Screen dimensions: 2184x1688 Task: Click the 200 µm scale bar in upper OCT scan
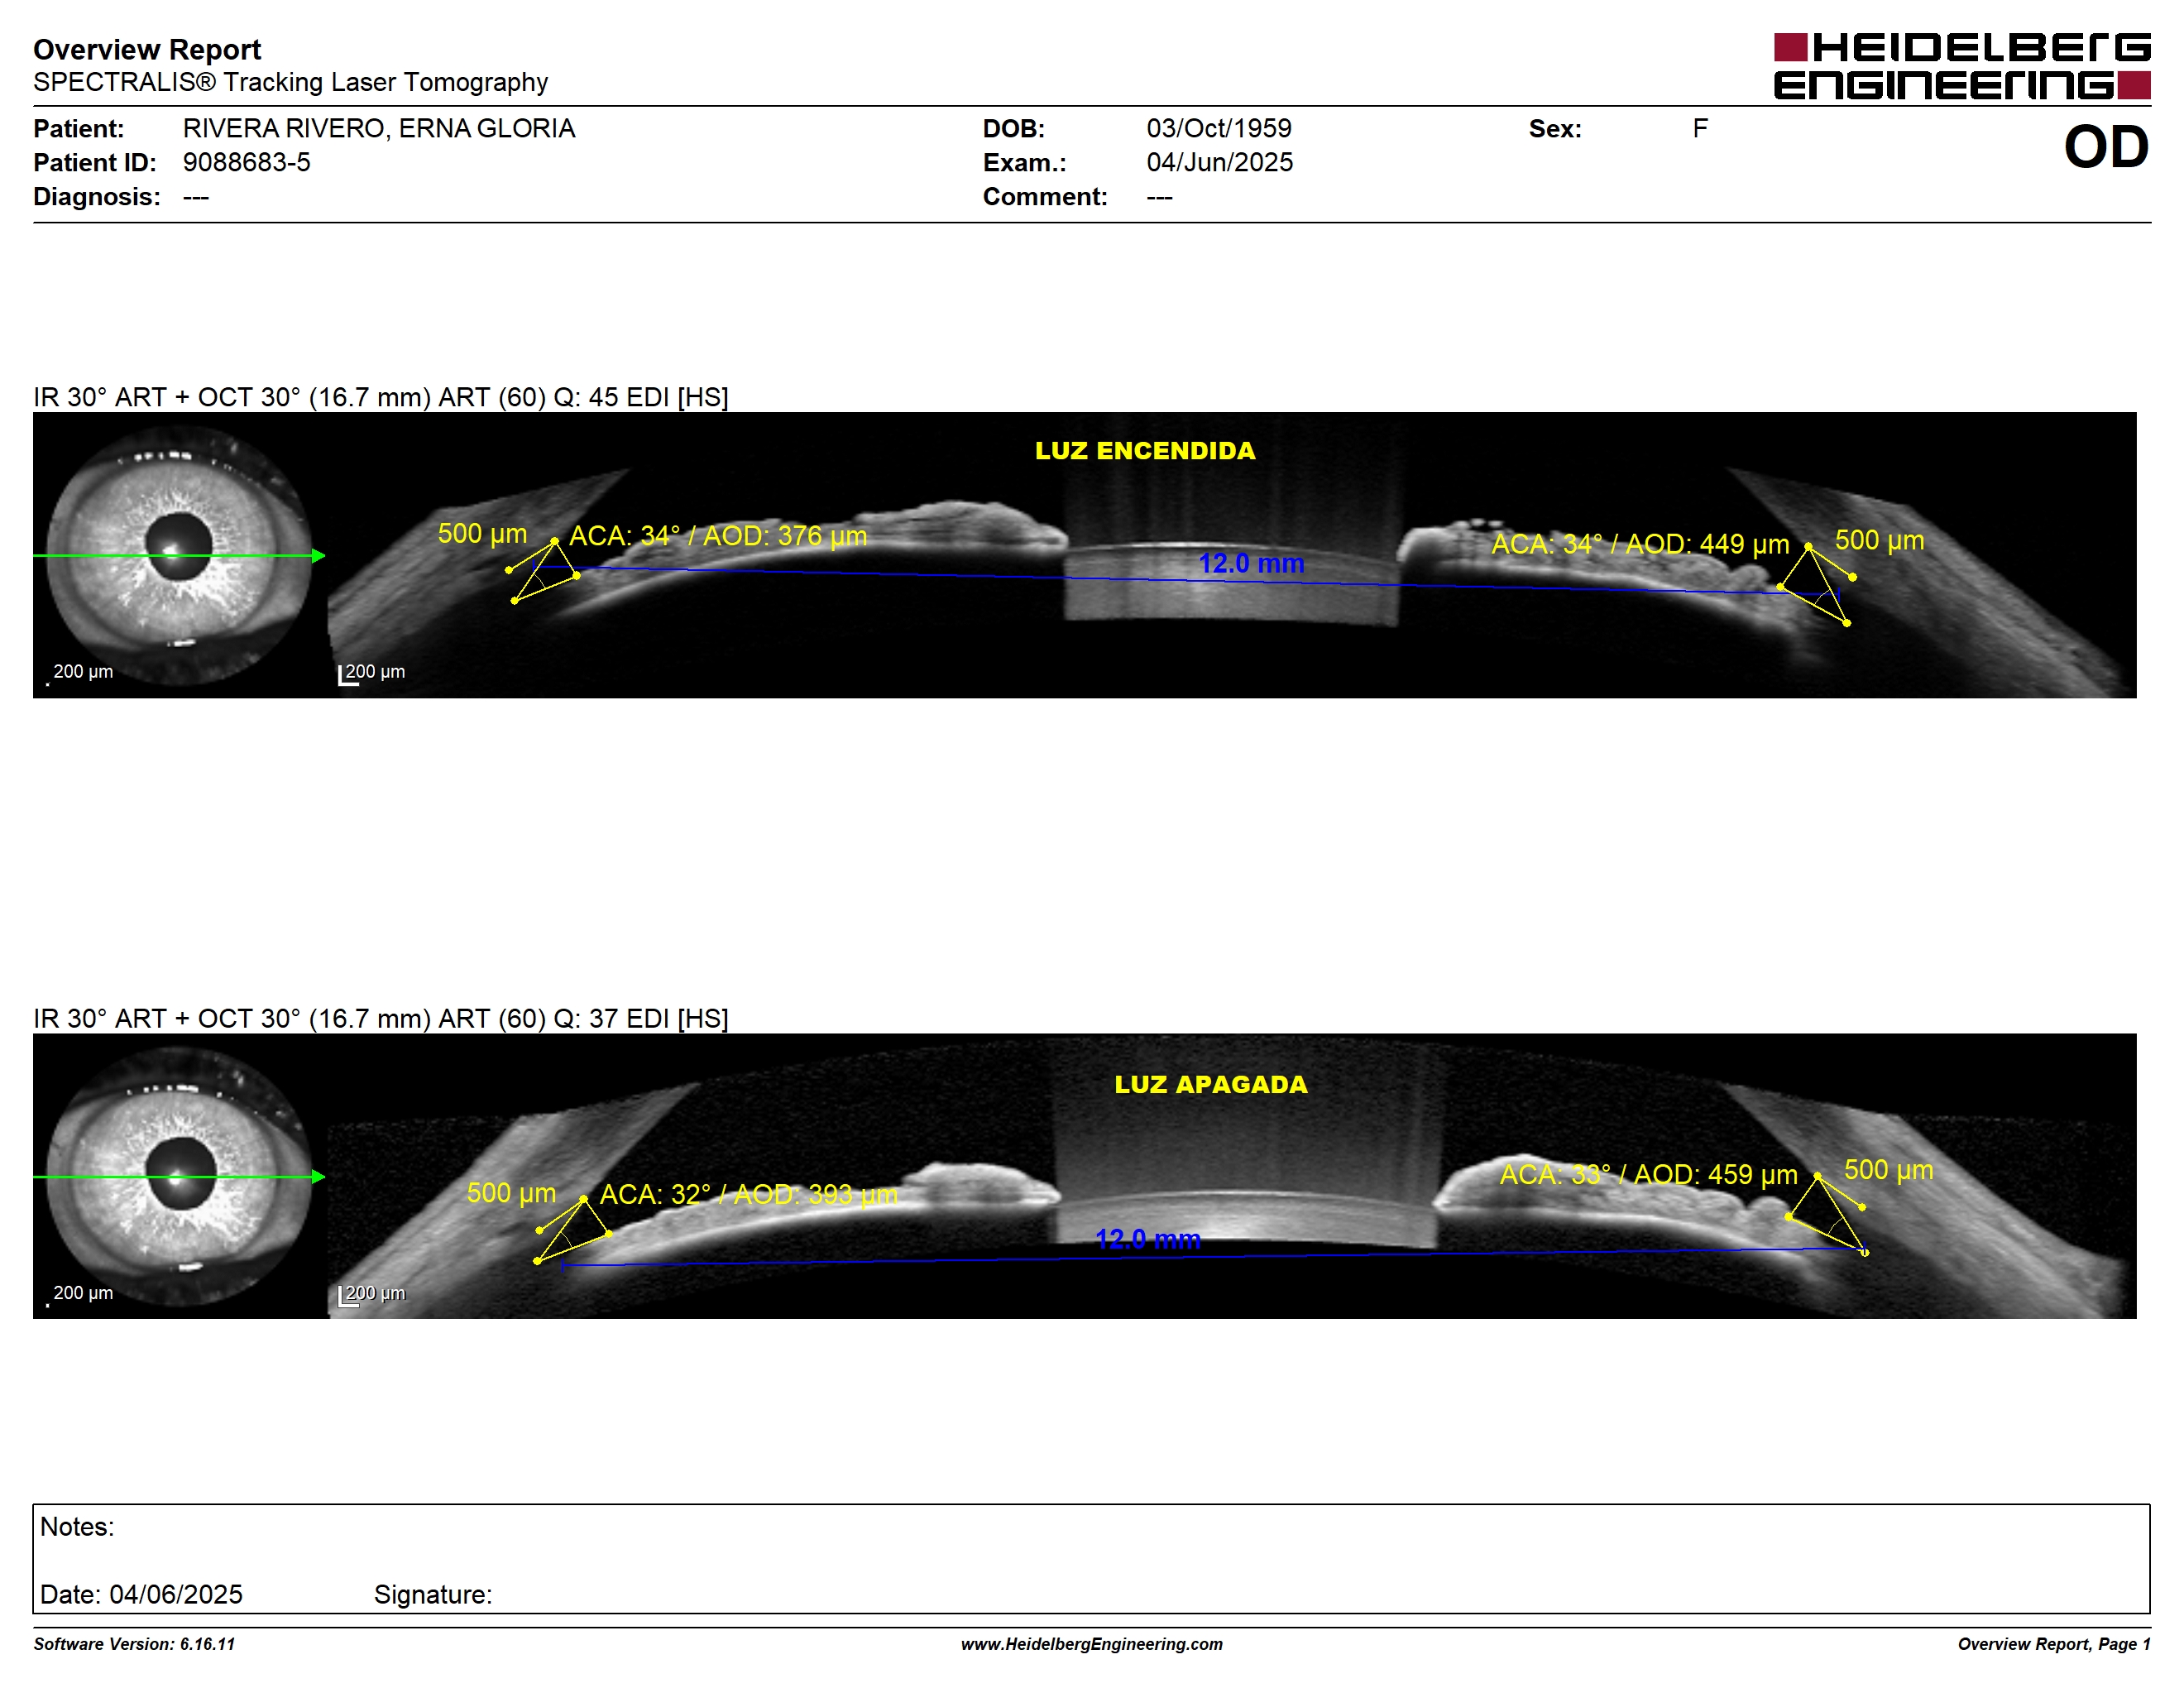348,675
